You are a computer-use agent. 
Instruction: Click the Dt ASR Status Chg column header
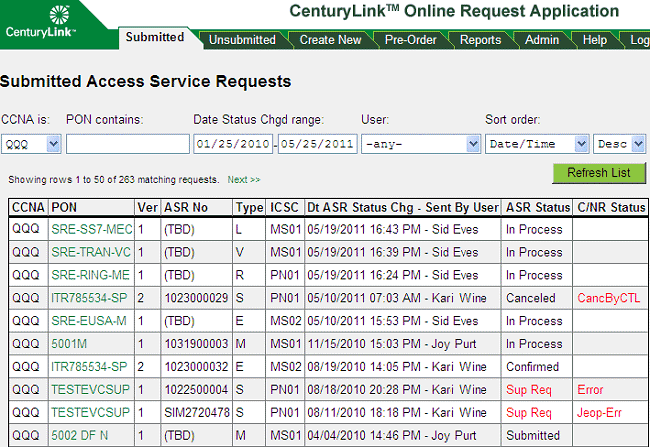tap(403, 207)
